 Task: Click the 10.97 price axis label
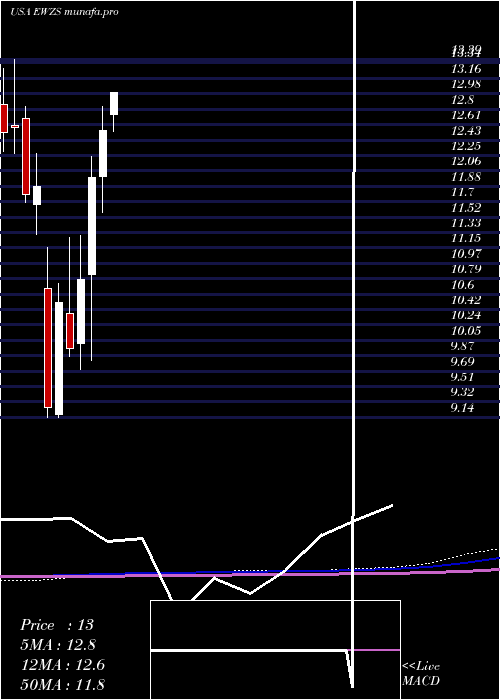466,254
